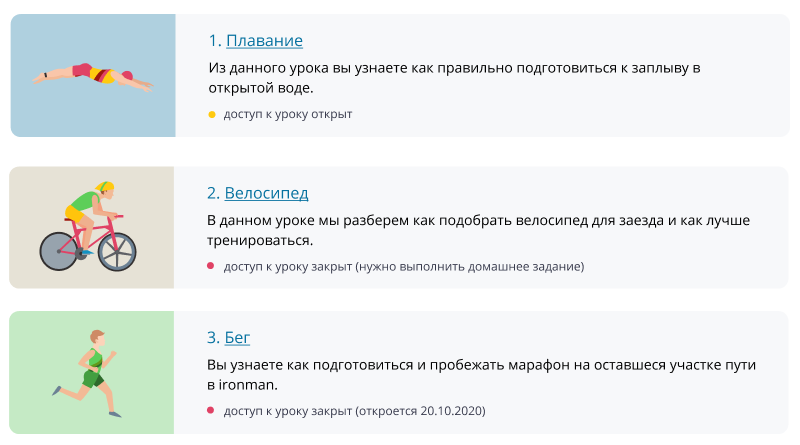Click the bicycle lesson description text
This screenshot has width=800, height=445.
point(479,230)
